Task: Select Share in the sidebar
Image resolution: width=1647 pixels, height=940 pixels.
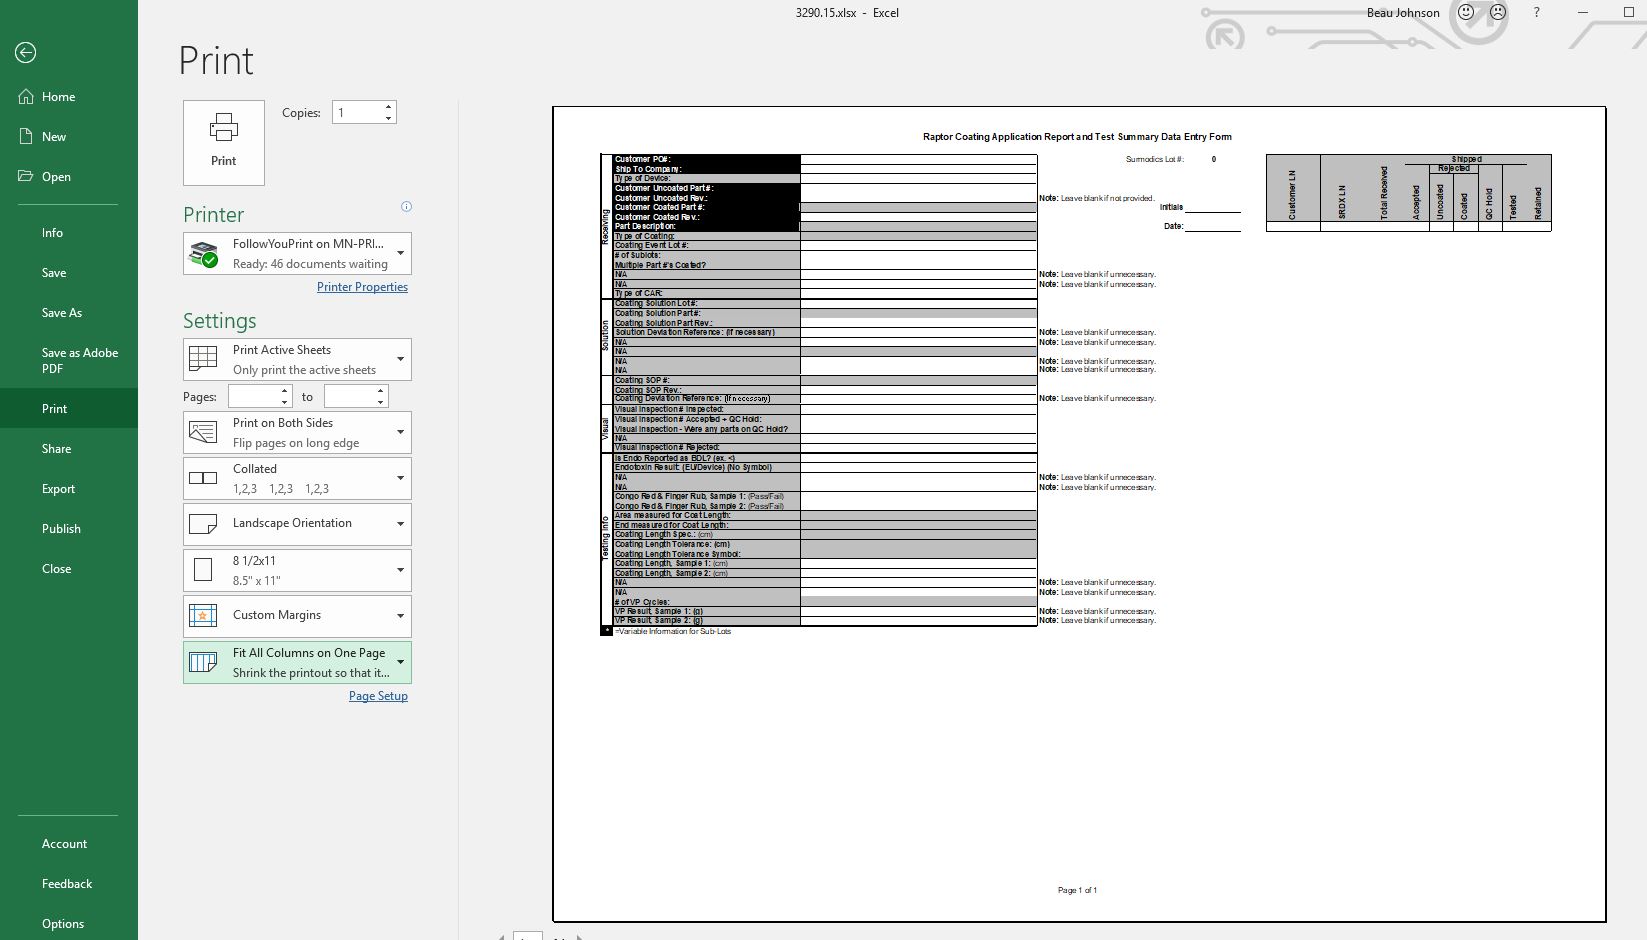Action: 69,449
